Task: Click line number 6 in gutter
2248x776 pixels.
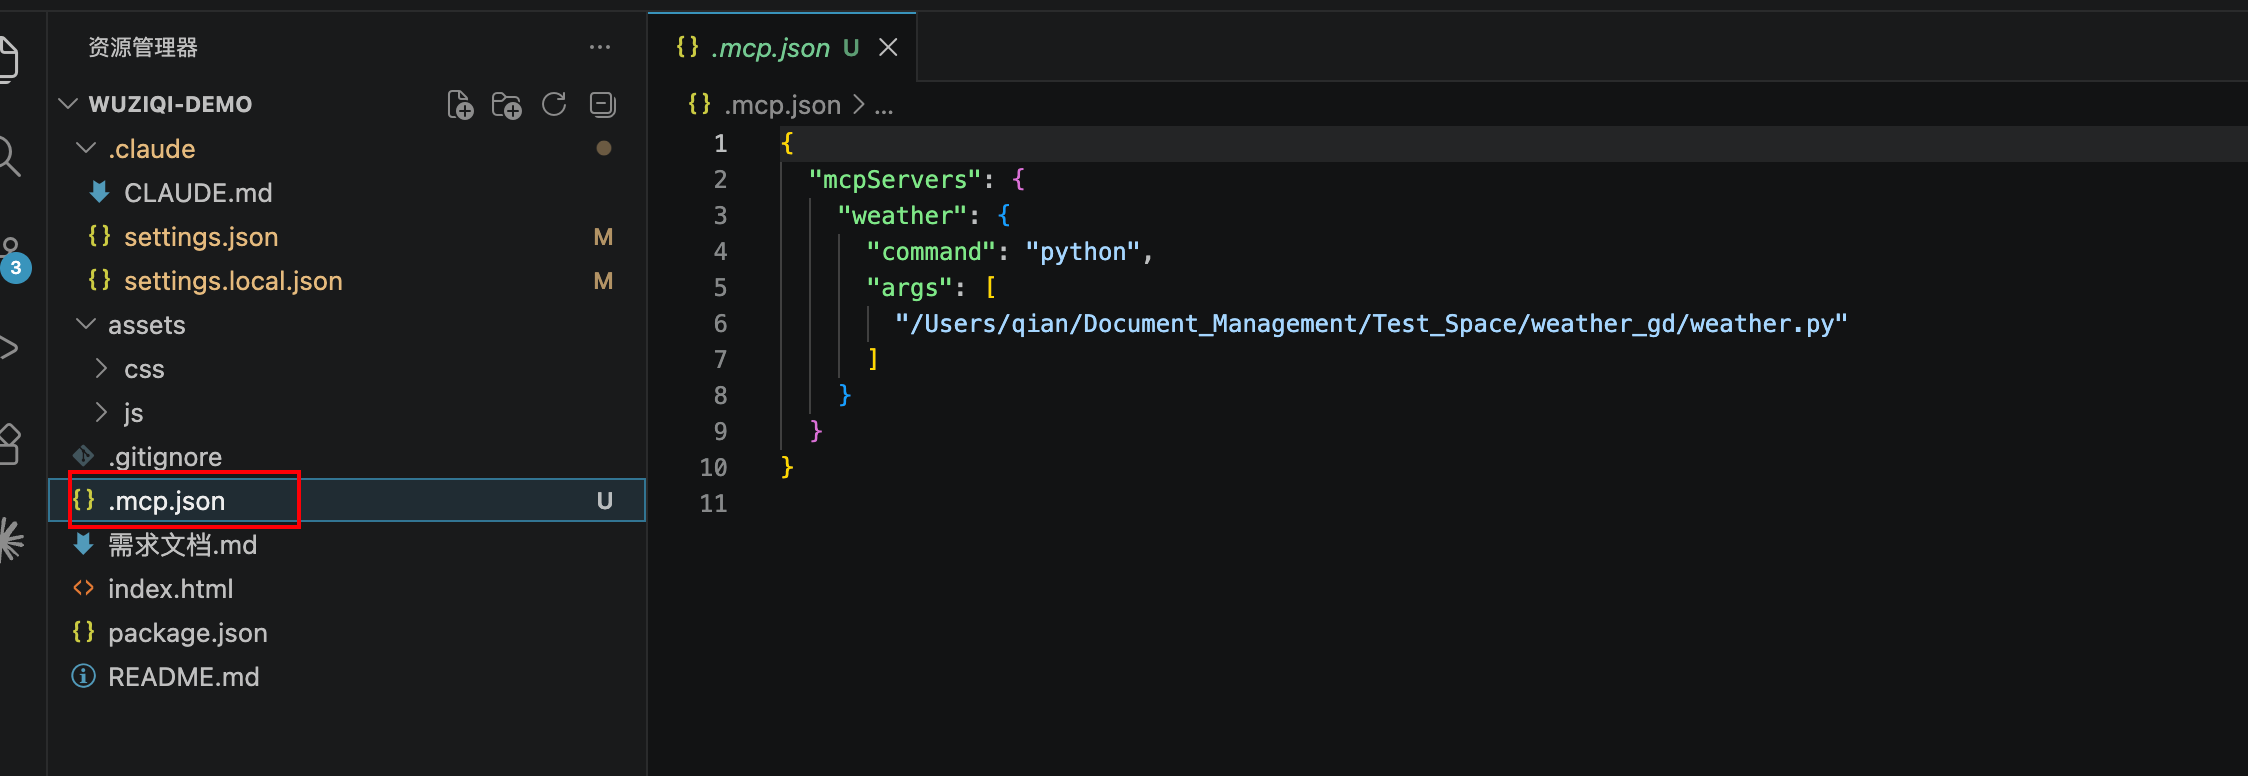Action: click(x=720, y=323)
